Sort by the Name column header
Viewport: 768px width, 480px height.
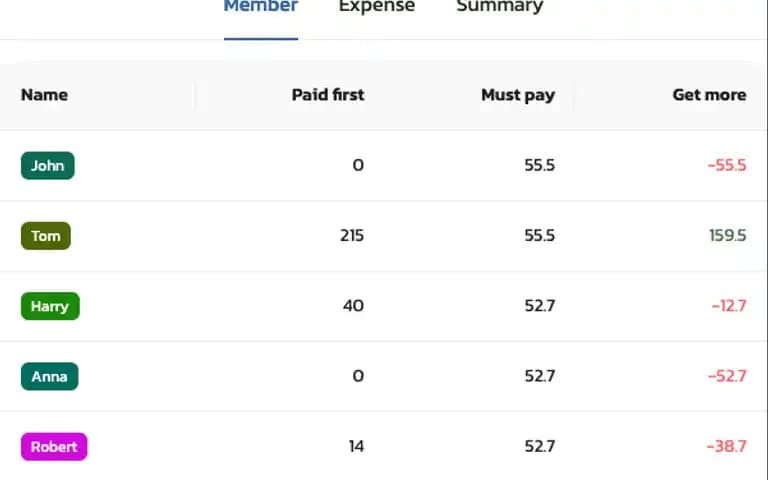pos(45,95)
